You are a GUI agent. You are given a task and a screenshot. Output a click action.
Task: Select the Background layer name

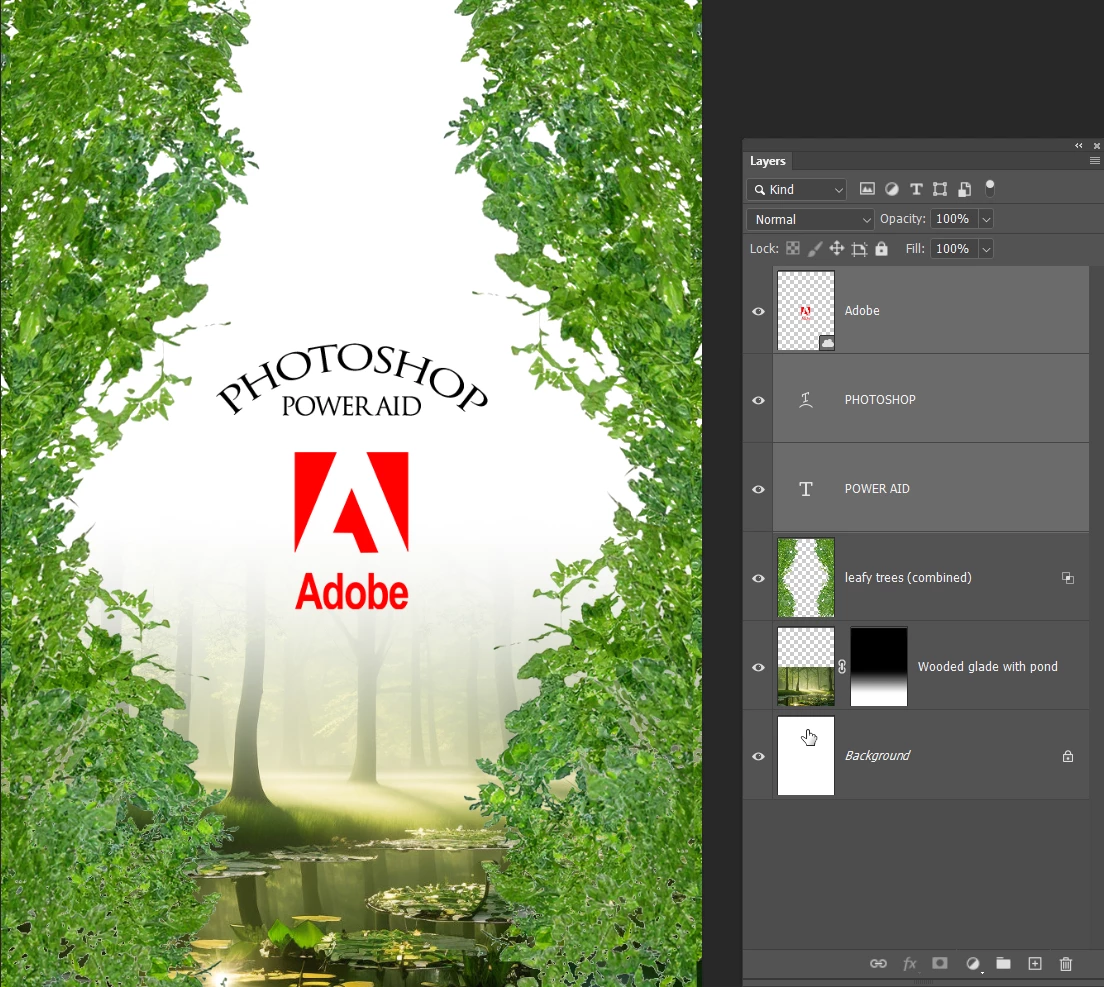tap(877, 755)
